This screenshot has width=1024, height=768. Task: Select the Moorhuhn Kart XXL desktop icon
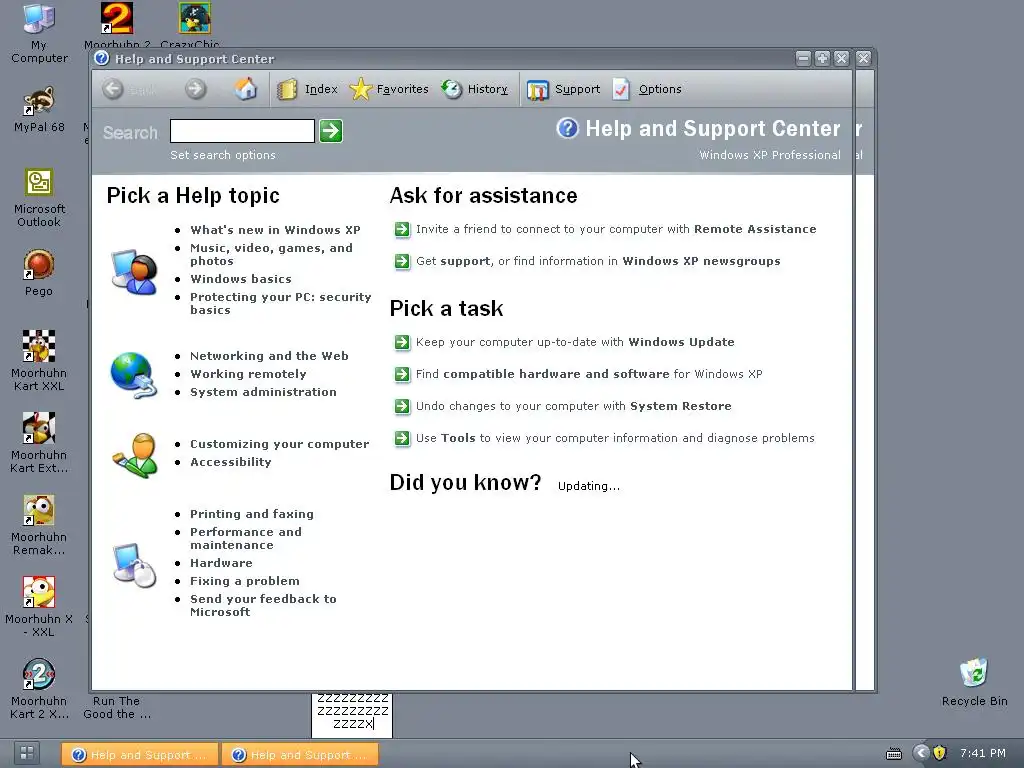[x=39, y=361]
